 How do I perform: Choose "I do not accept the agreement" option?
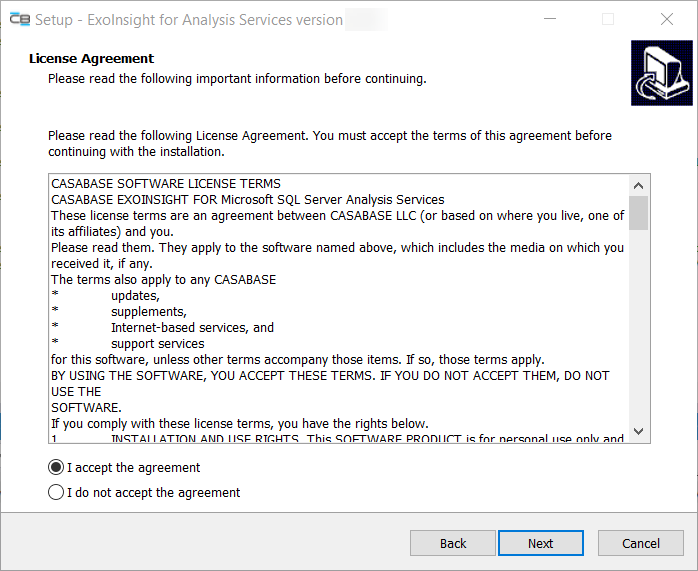tap(56, 493)
